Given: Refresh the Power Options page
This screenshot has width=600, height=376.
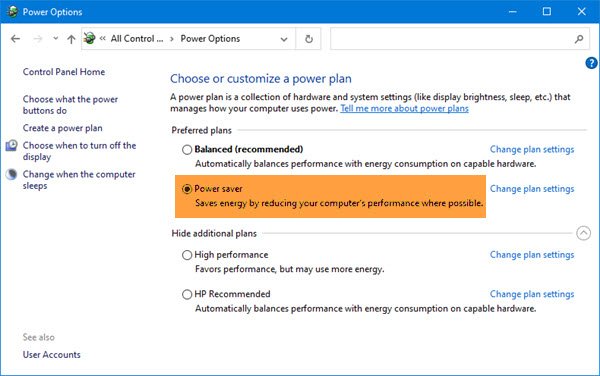Looking at the screenshot, I should [x=308, y=39].
